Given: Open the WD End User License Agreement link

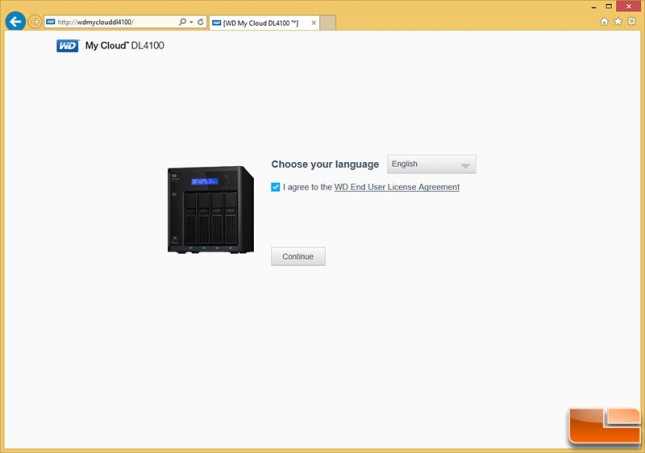Looking at the screenshot, I should (397, 187).
